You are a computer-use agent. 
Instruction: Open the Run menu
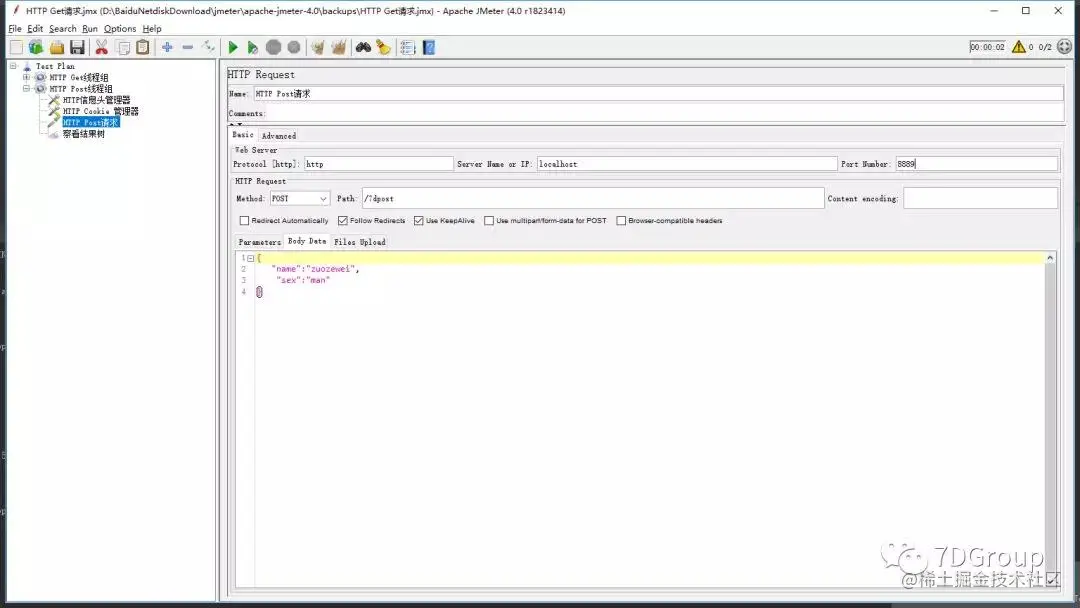pos(90,28)
